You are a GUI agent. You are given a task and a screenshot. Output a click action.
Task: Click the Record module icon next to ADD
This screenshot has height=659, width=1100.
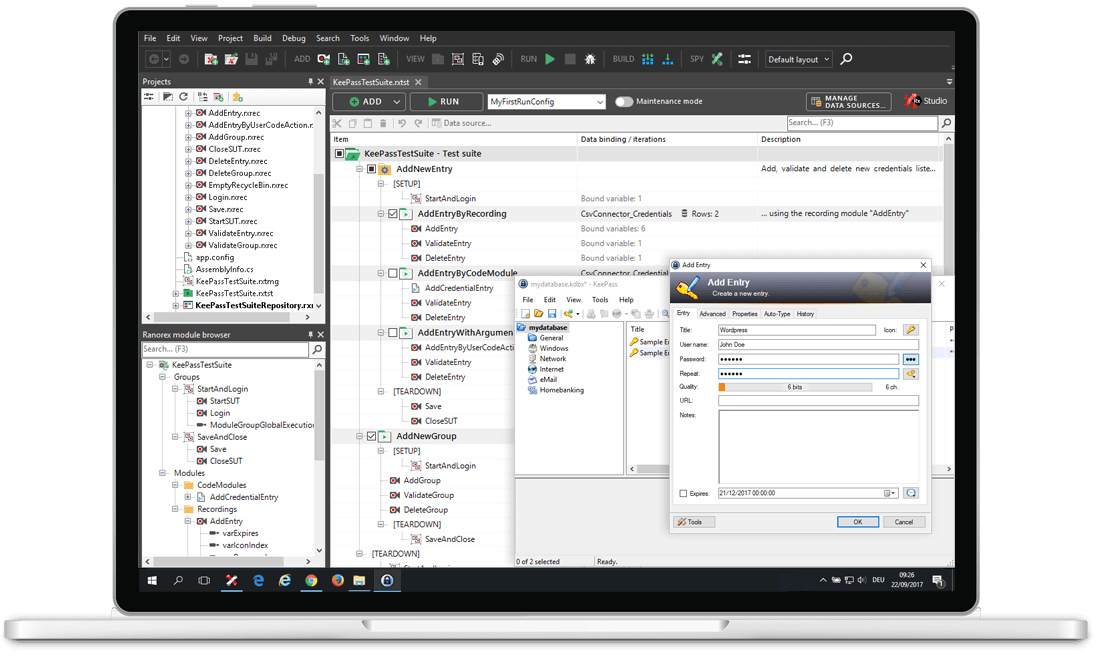pos(323,60)
